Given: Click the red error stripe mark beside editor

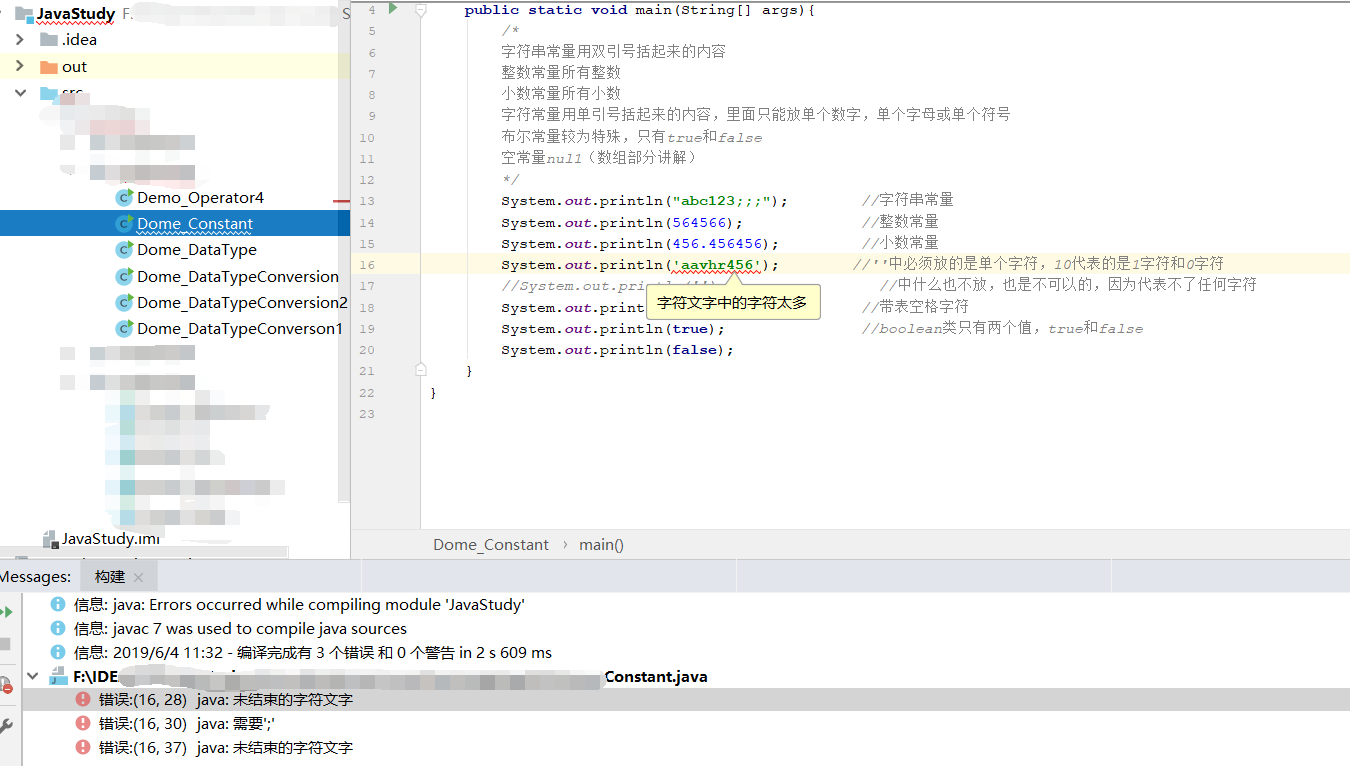Looking at the screenshot, I should 341,201.
